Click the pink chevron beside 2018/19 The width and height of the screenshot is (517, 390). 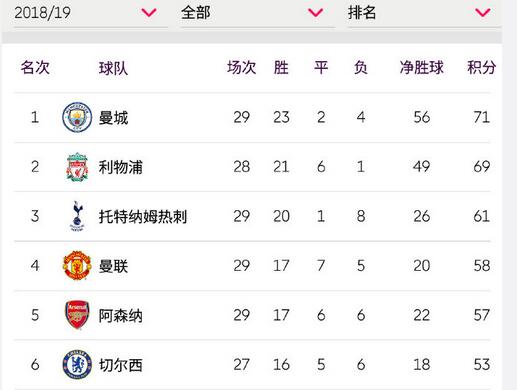pos(149,13)
